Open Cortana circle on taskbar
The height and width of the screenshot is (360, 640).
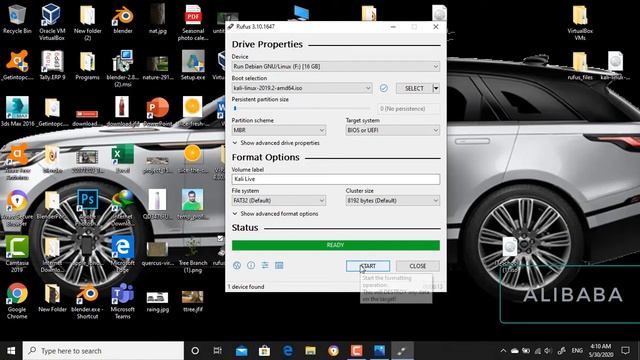(195, 351)
